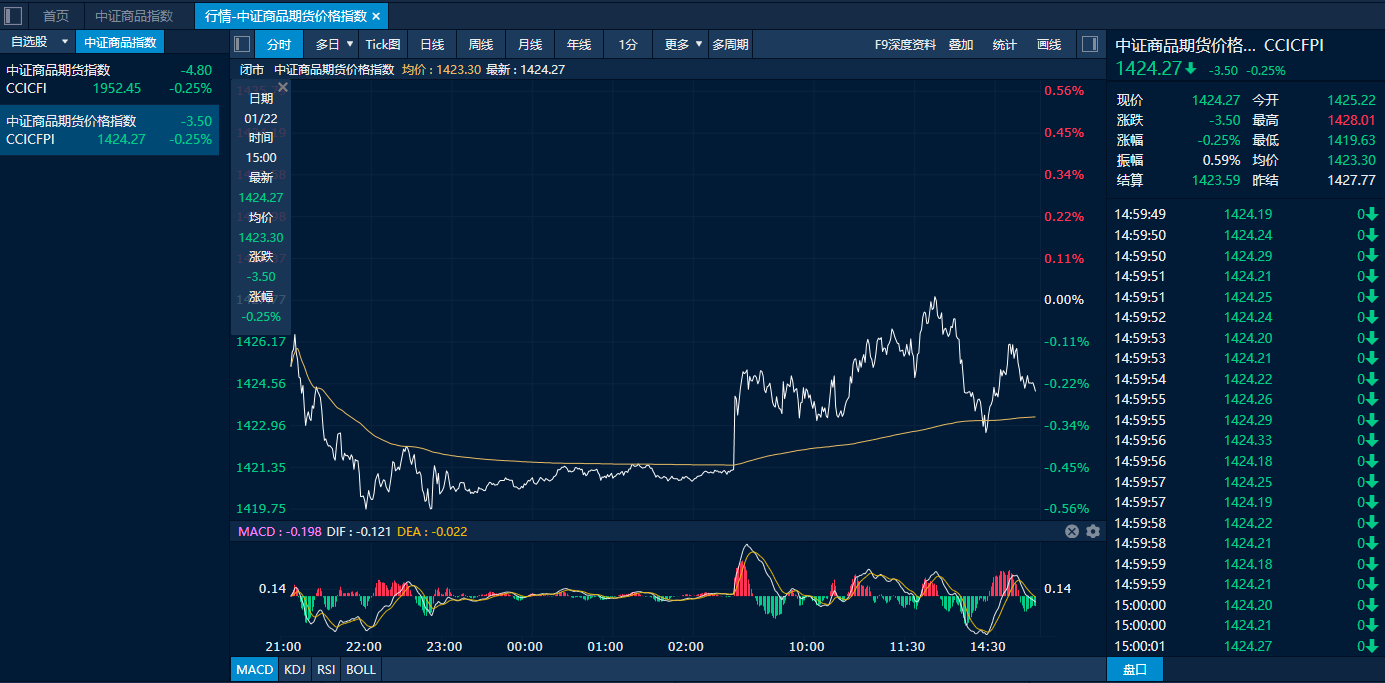This screenshot has width=1385, height=683.
Task: Open MACD indicator settings gear
Action: pyautogui.click(x=1093, y=532)
